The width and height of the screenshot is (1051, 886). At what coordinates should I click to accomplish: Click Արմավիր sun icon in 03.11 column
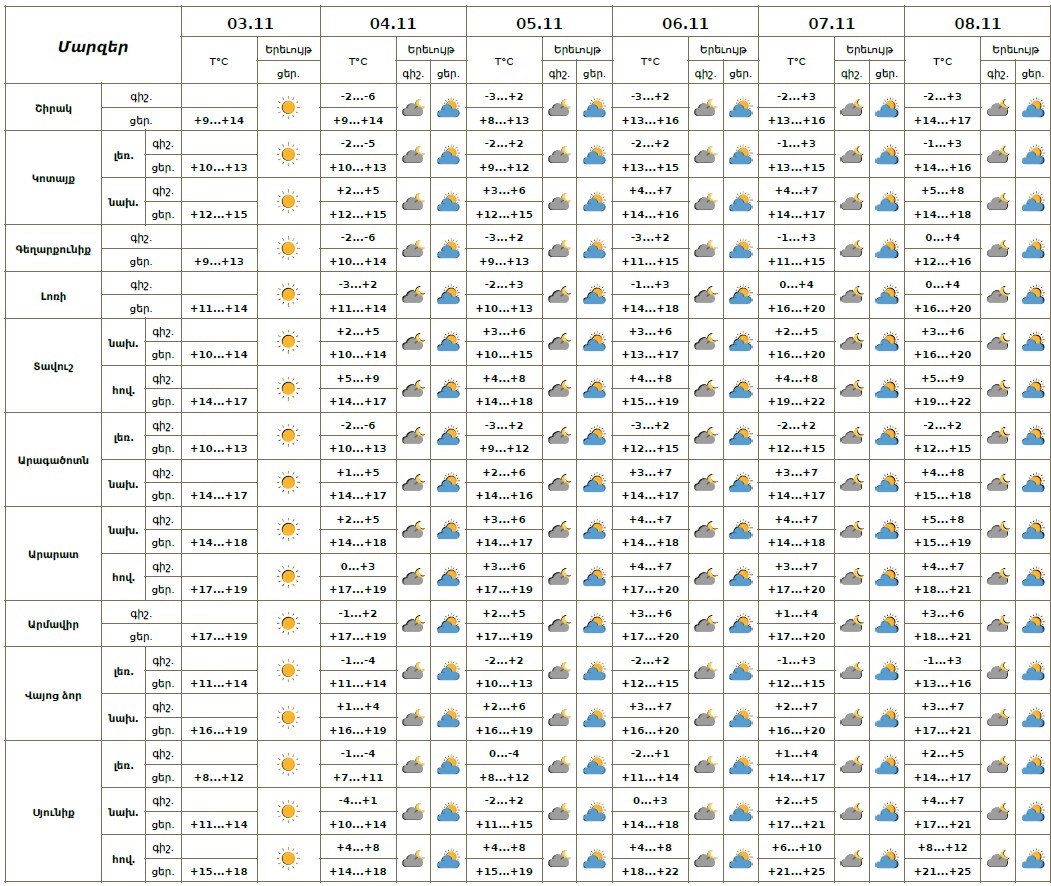(288, 624)
